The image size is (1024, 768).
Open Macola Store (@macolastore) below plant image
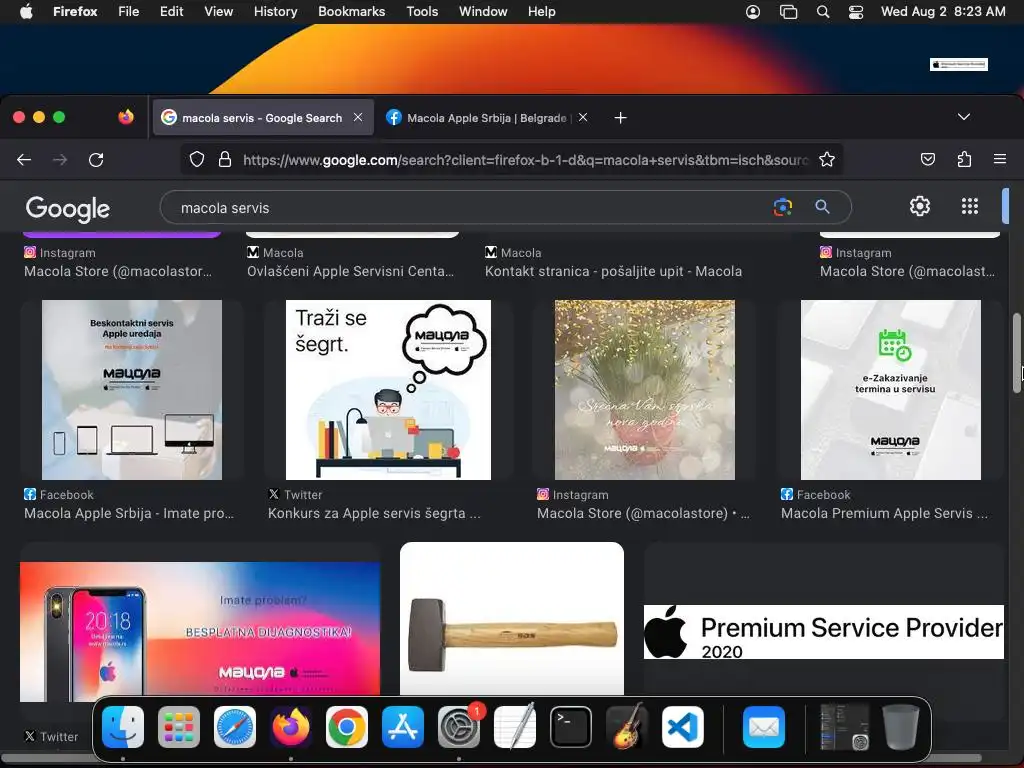643,513
